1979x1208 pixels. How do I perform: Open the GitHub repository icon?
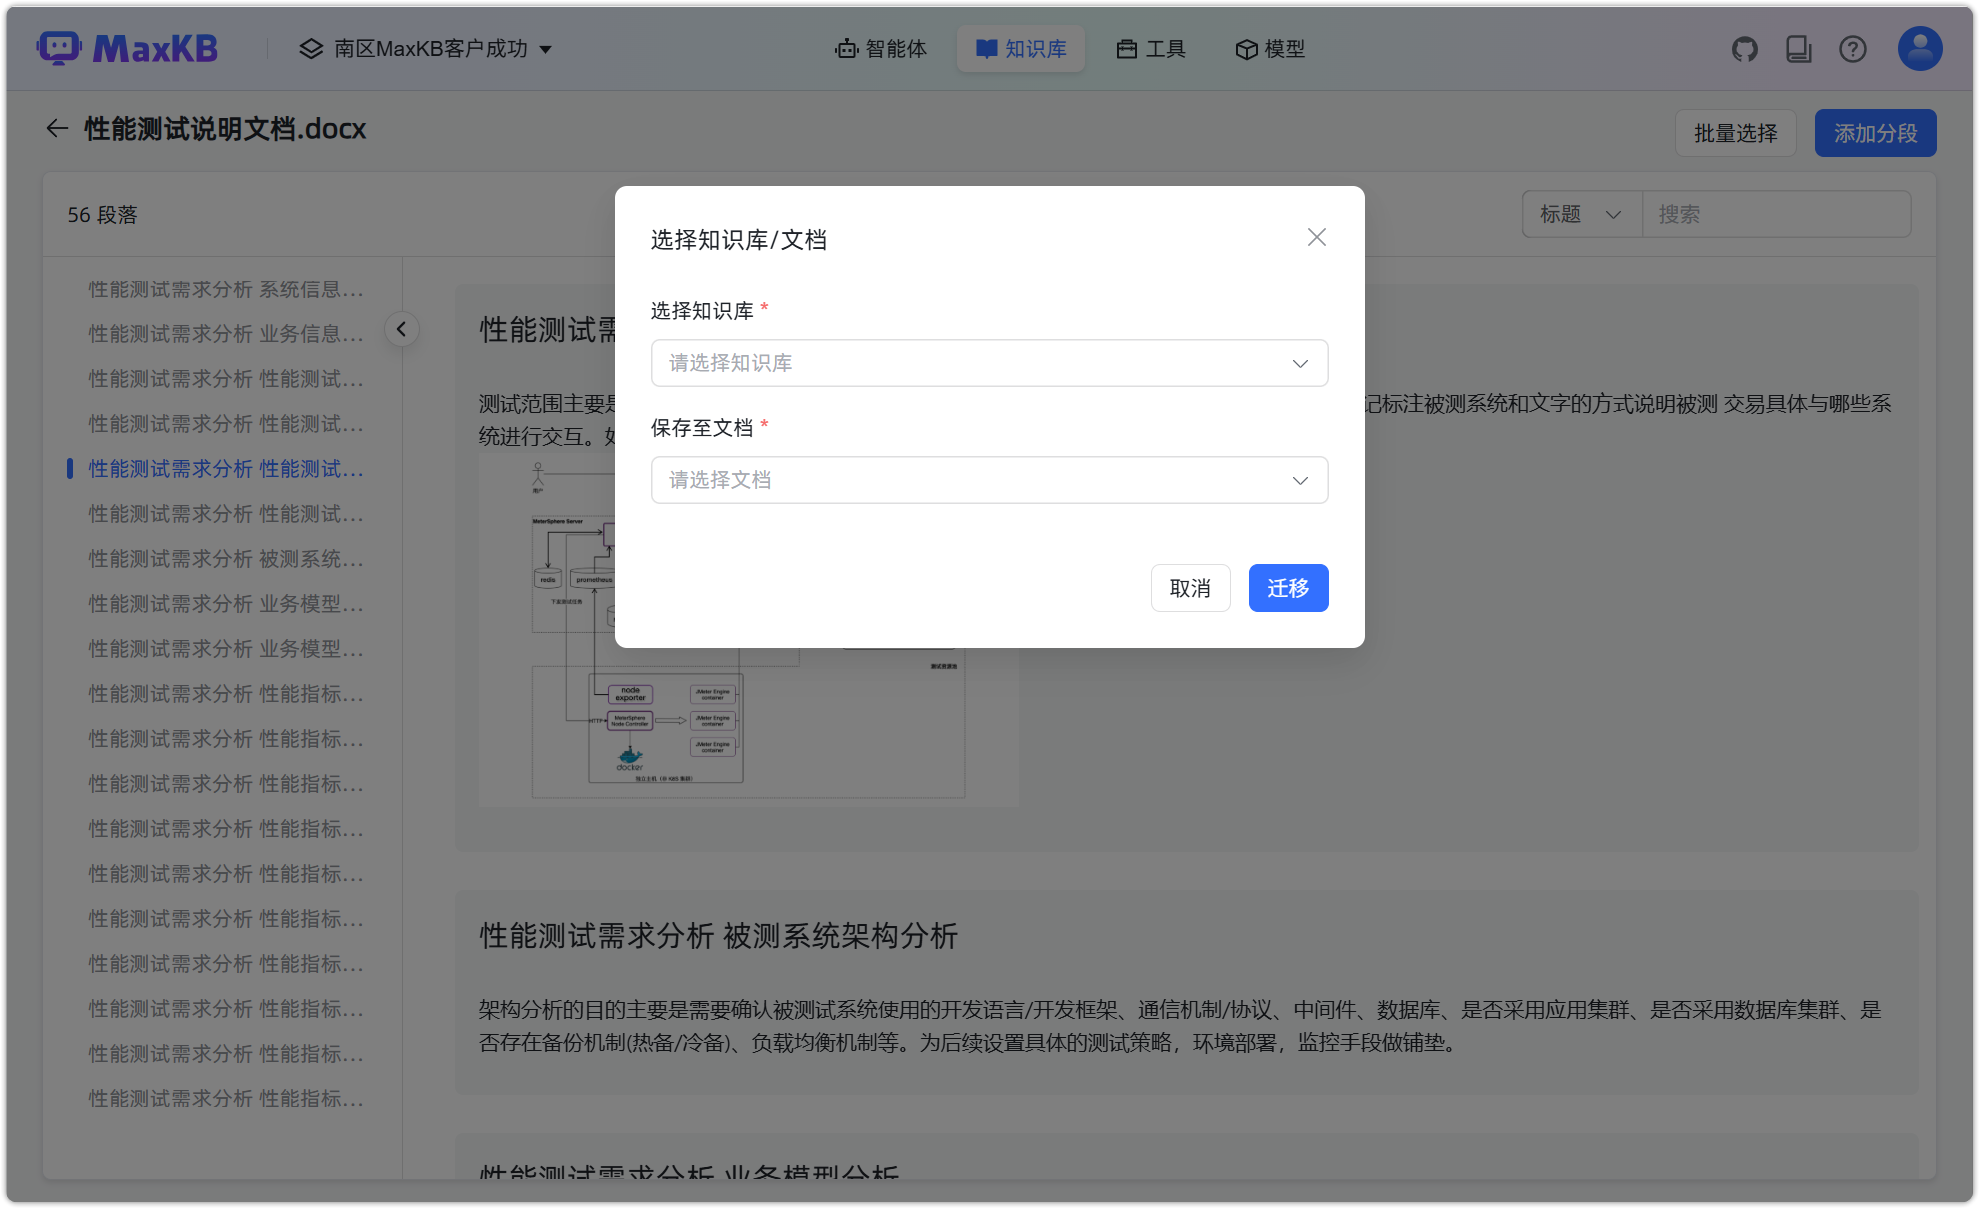click(1744, 47)
